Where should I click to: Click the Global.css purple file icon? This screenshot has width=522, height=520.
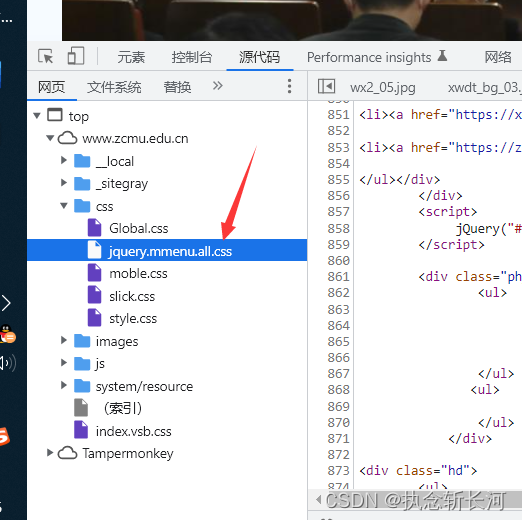[94, 227]
